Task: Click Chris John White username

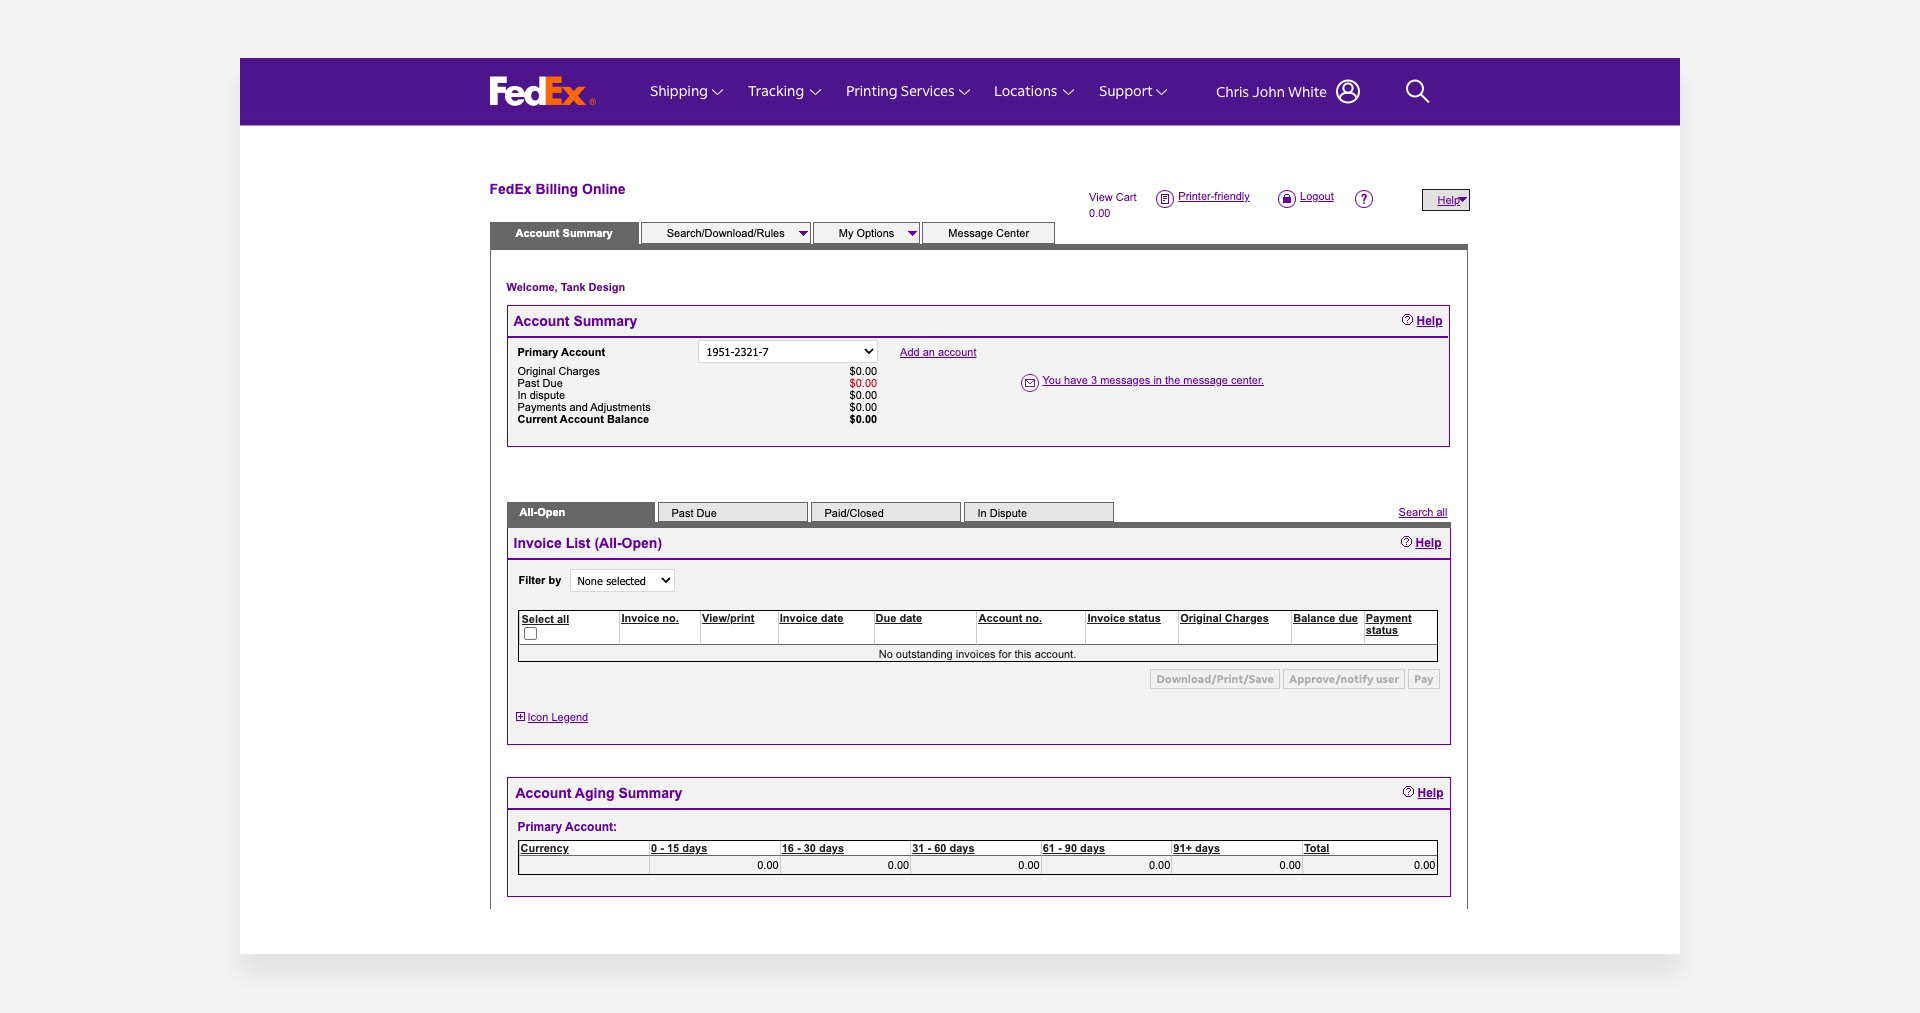Action: (x=1271, y=92)
